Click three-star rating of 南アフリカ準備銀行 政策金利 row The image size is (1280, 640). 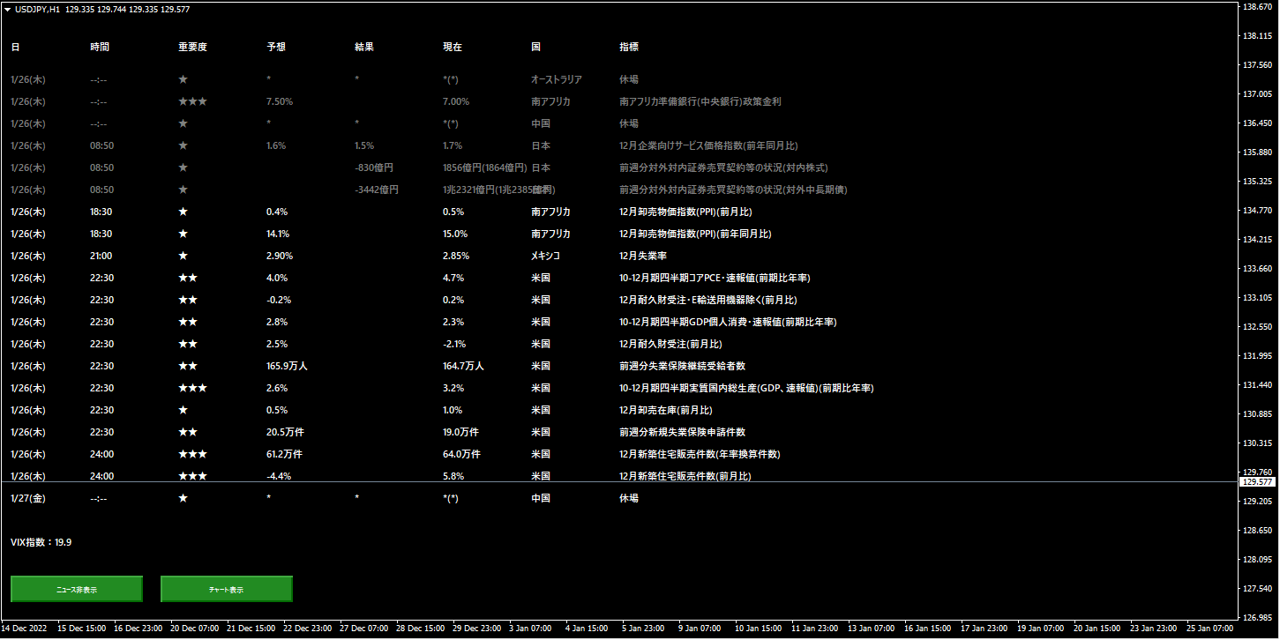(x=192, y=102)
